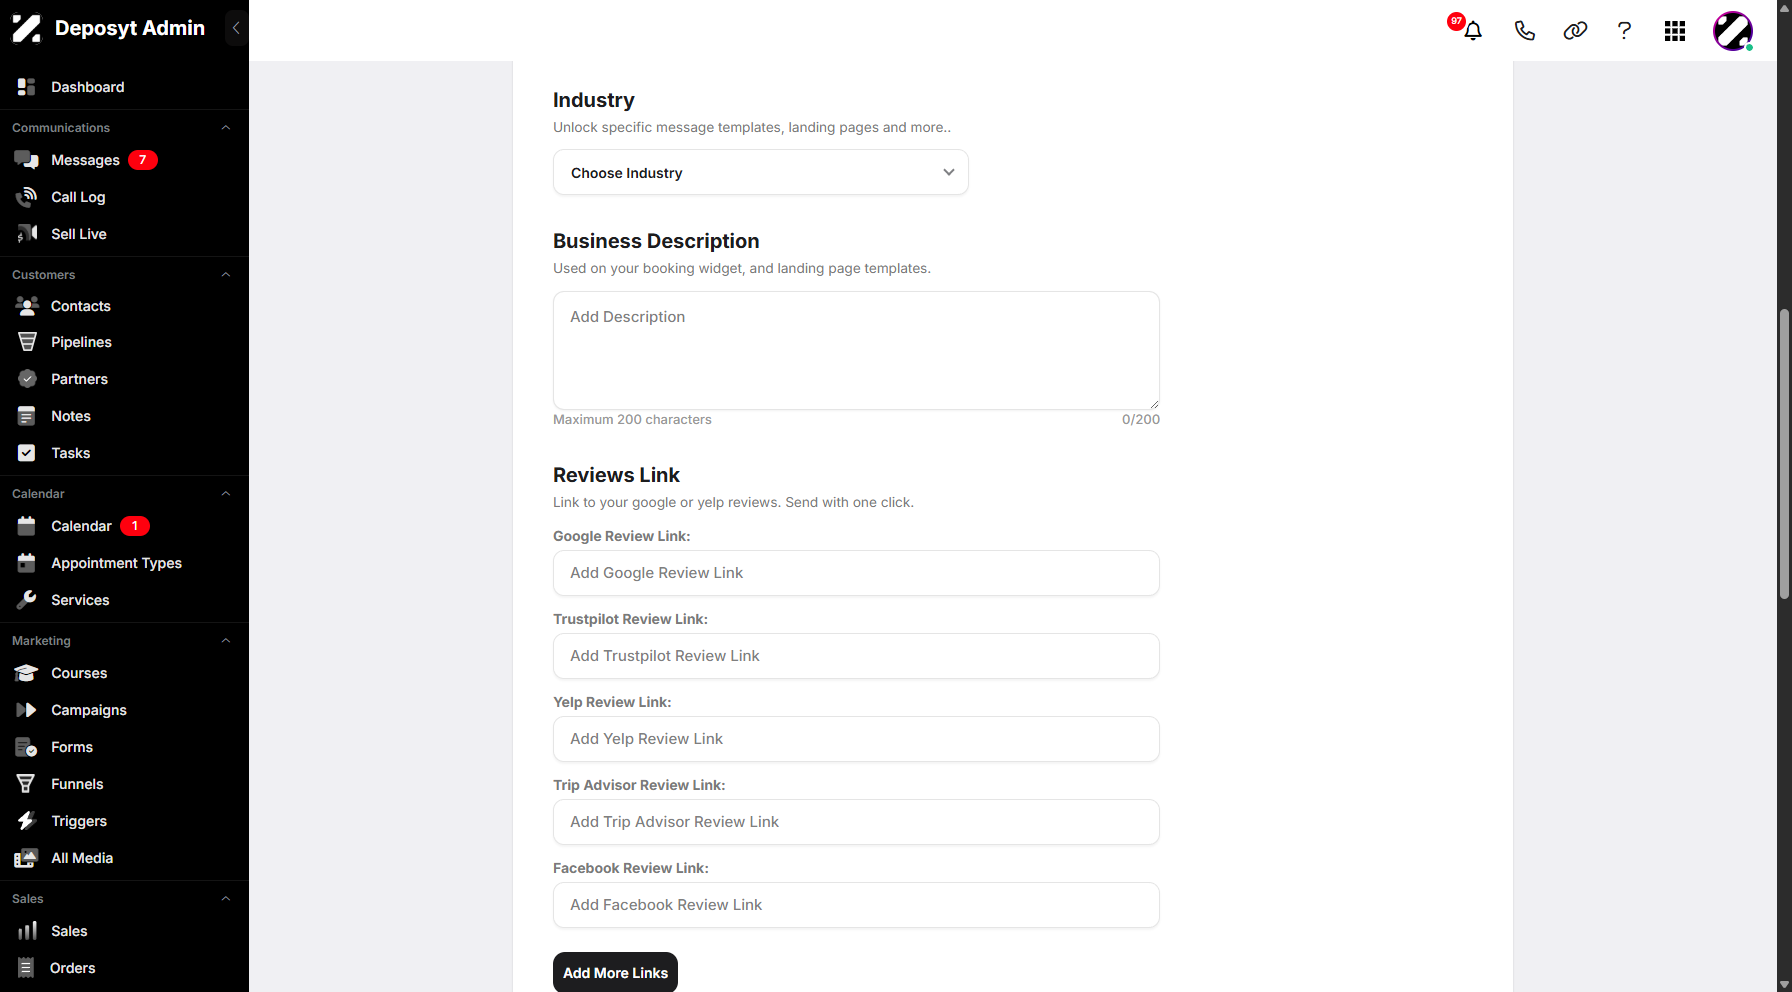Click the Call Log icon
1792x992 pixels.
click(x=27, y=197)
